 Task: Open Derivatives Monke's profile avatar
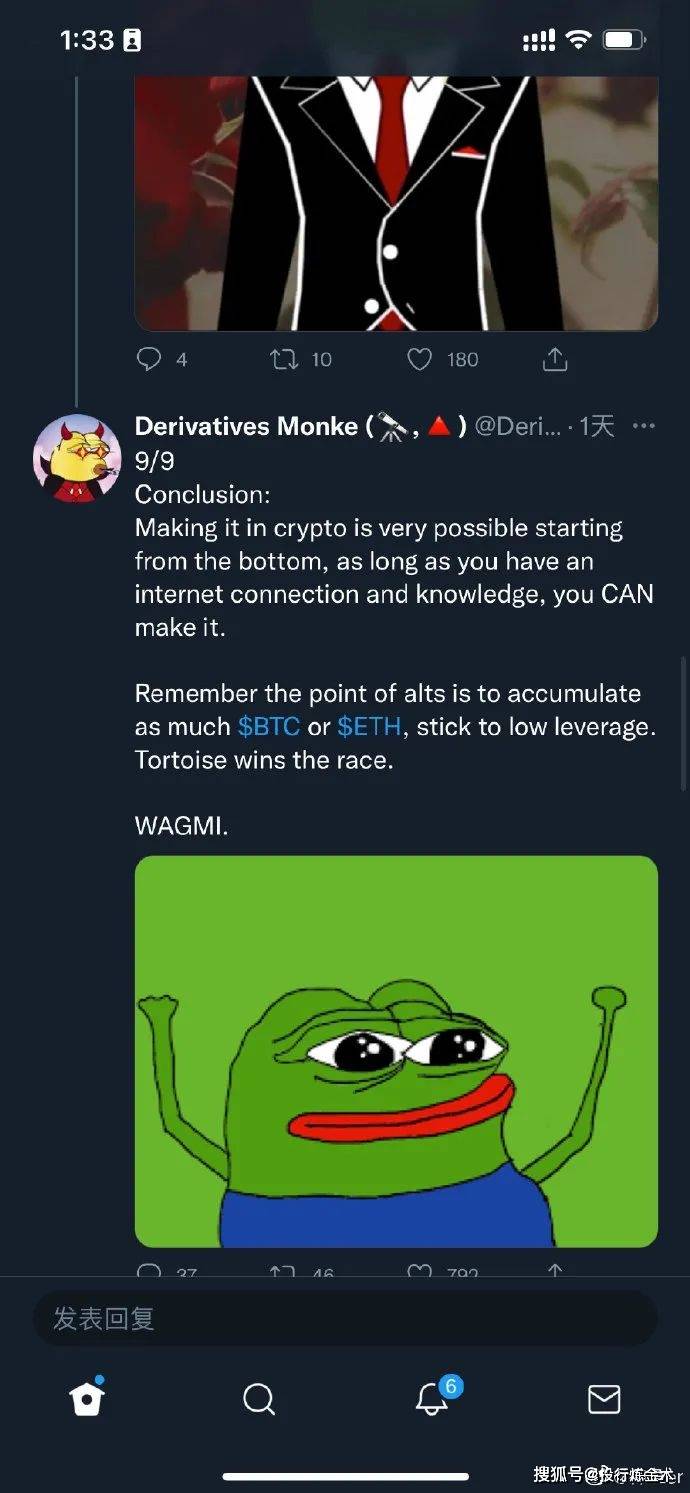point(77,458)
